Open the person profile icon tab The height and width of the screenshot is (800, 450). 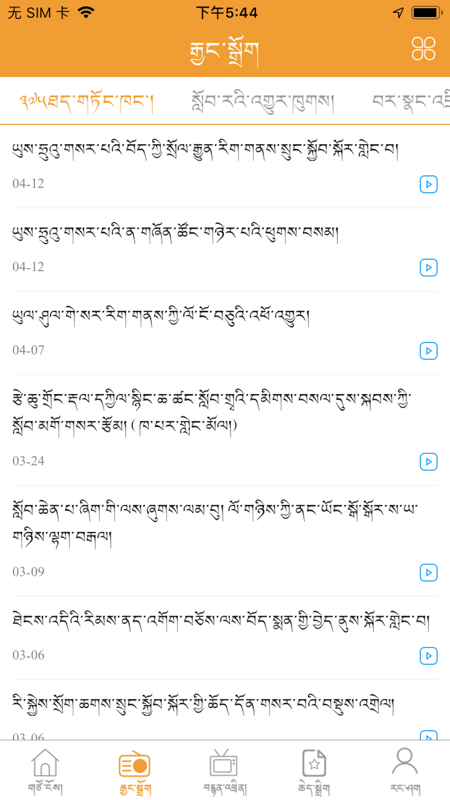(405, 762)
